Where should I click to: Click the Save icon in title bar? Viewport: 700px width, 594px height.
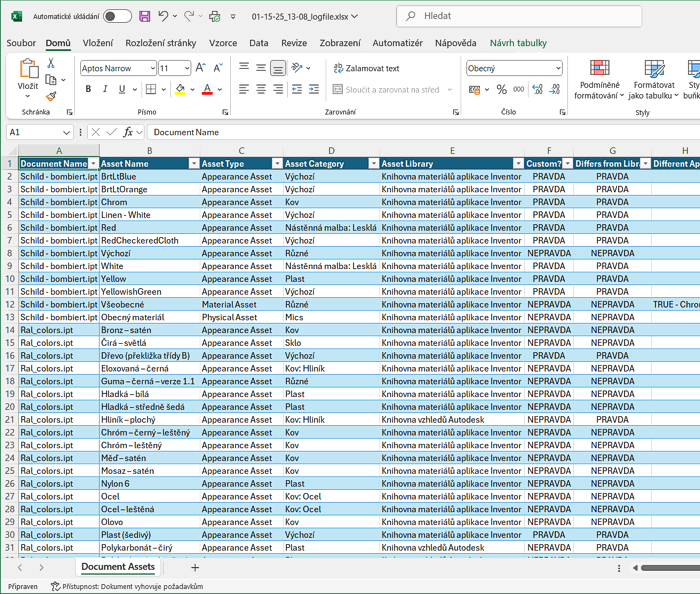click(144, 17)
